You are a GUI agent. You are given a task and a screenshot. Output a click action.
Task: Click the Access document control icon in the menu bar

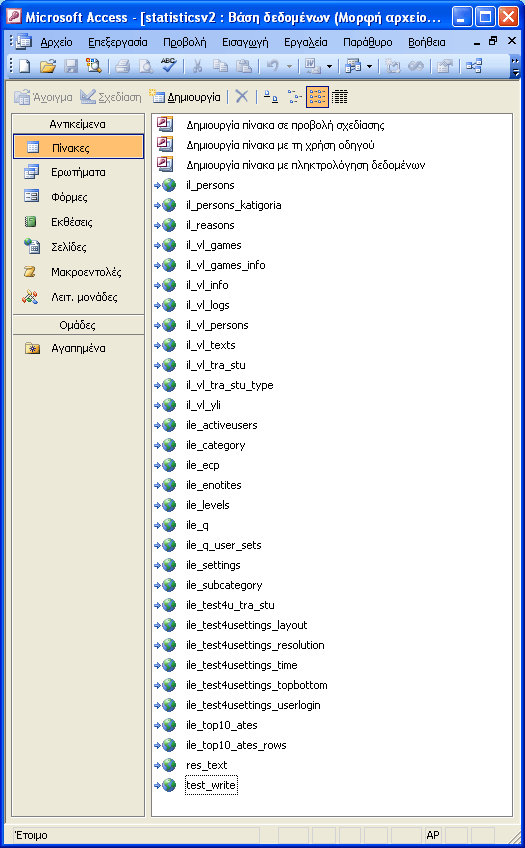coord(23,42)
